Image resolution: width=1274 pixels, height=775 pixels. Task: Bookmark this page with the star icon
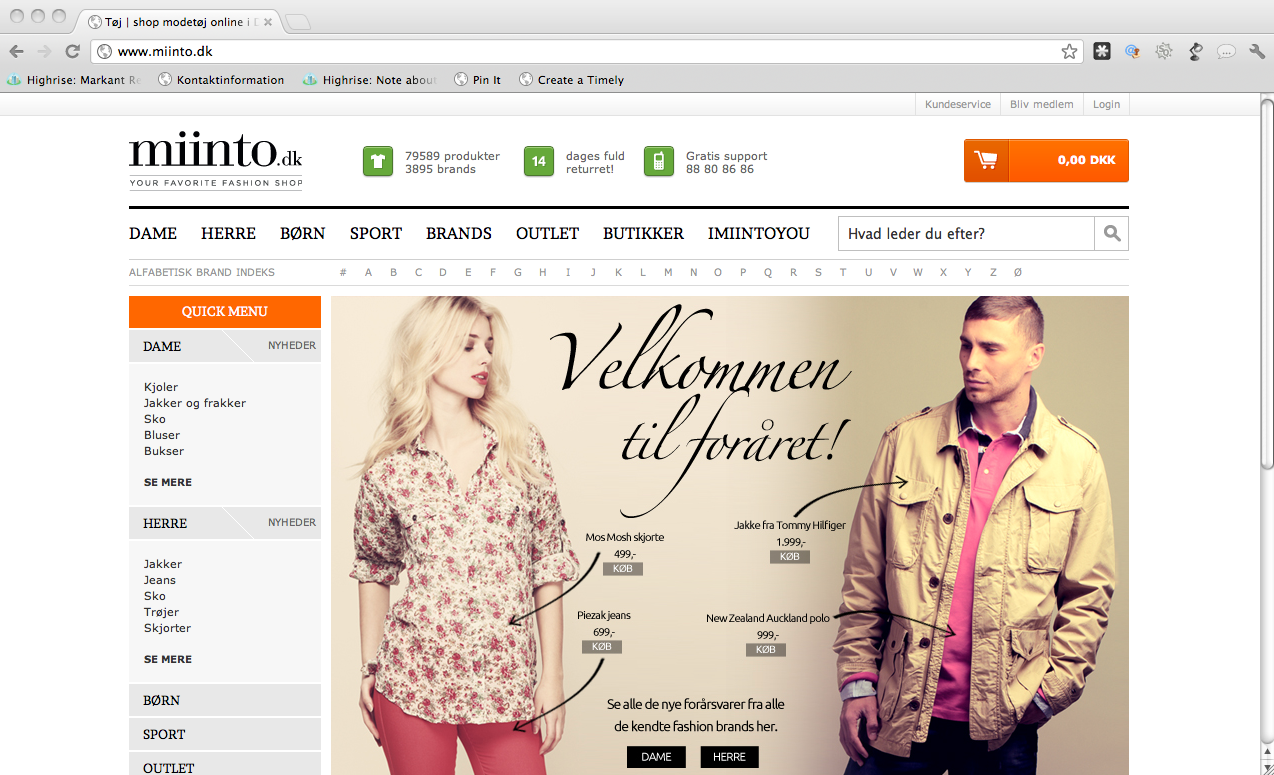[1069, 51]
